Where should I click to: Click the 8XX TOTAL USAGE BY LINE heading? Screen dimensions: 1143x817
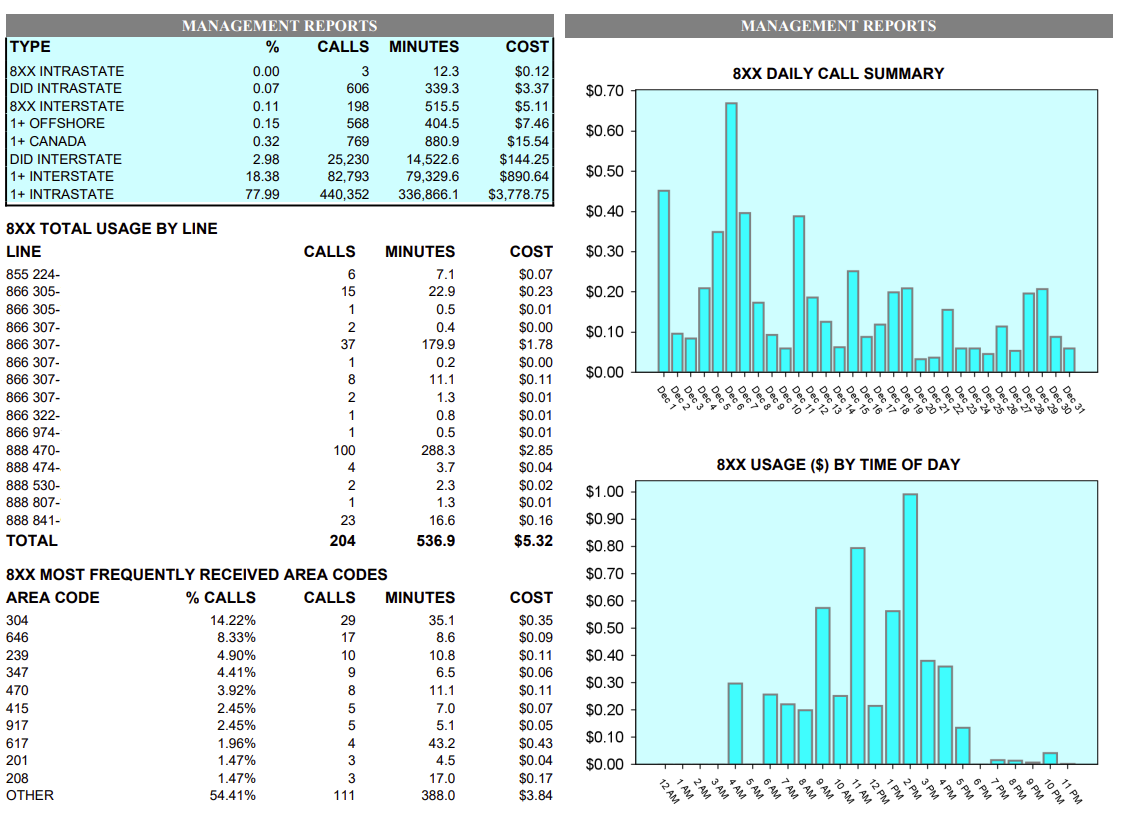coord(111,228)
